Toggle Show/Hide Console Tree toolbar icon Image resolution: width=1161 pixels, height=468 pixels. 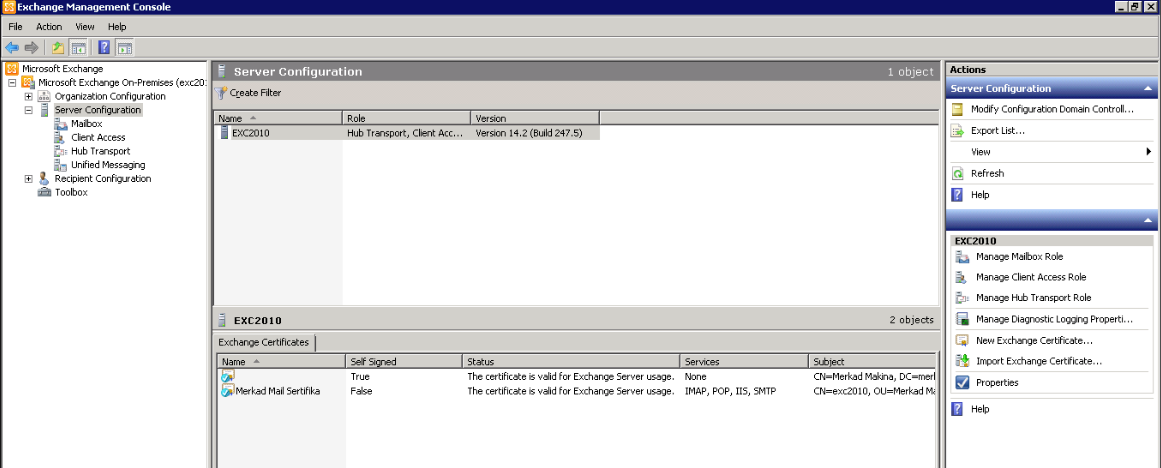pyautogui.click(x=78, y=48)
